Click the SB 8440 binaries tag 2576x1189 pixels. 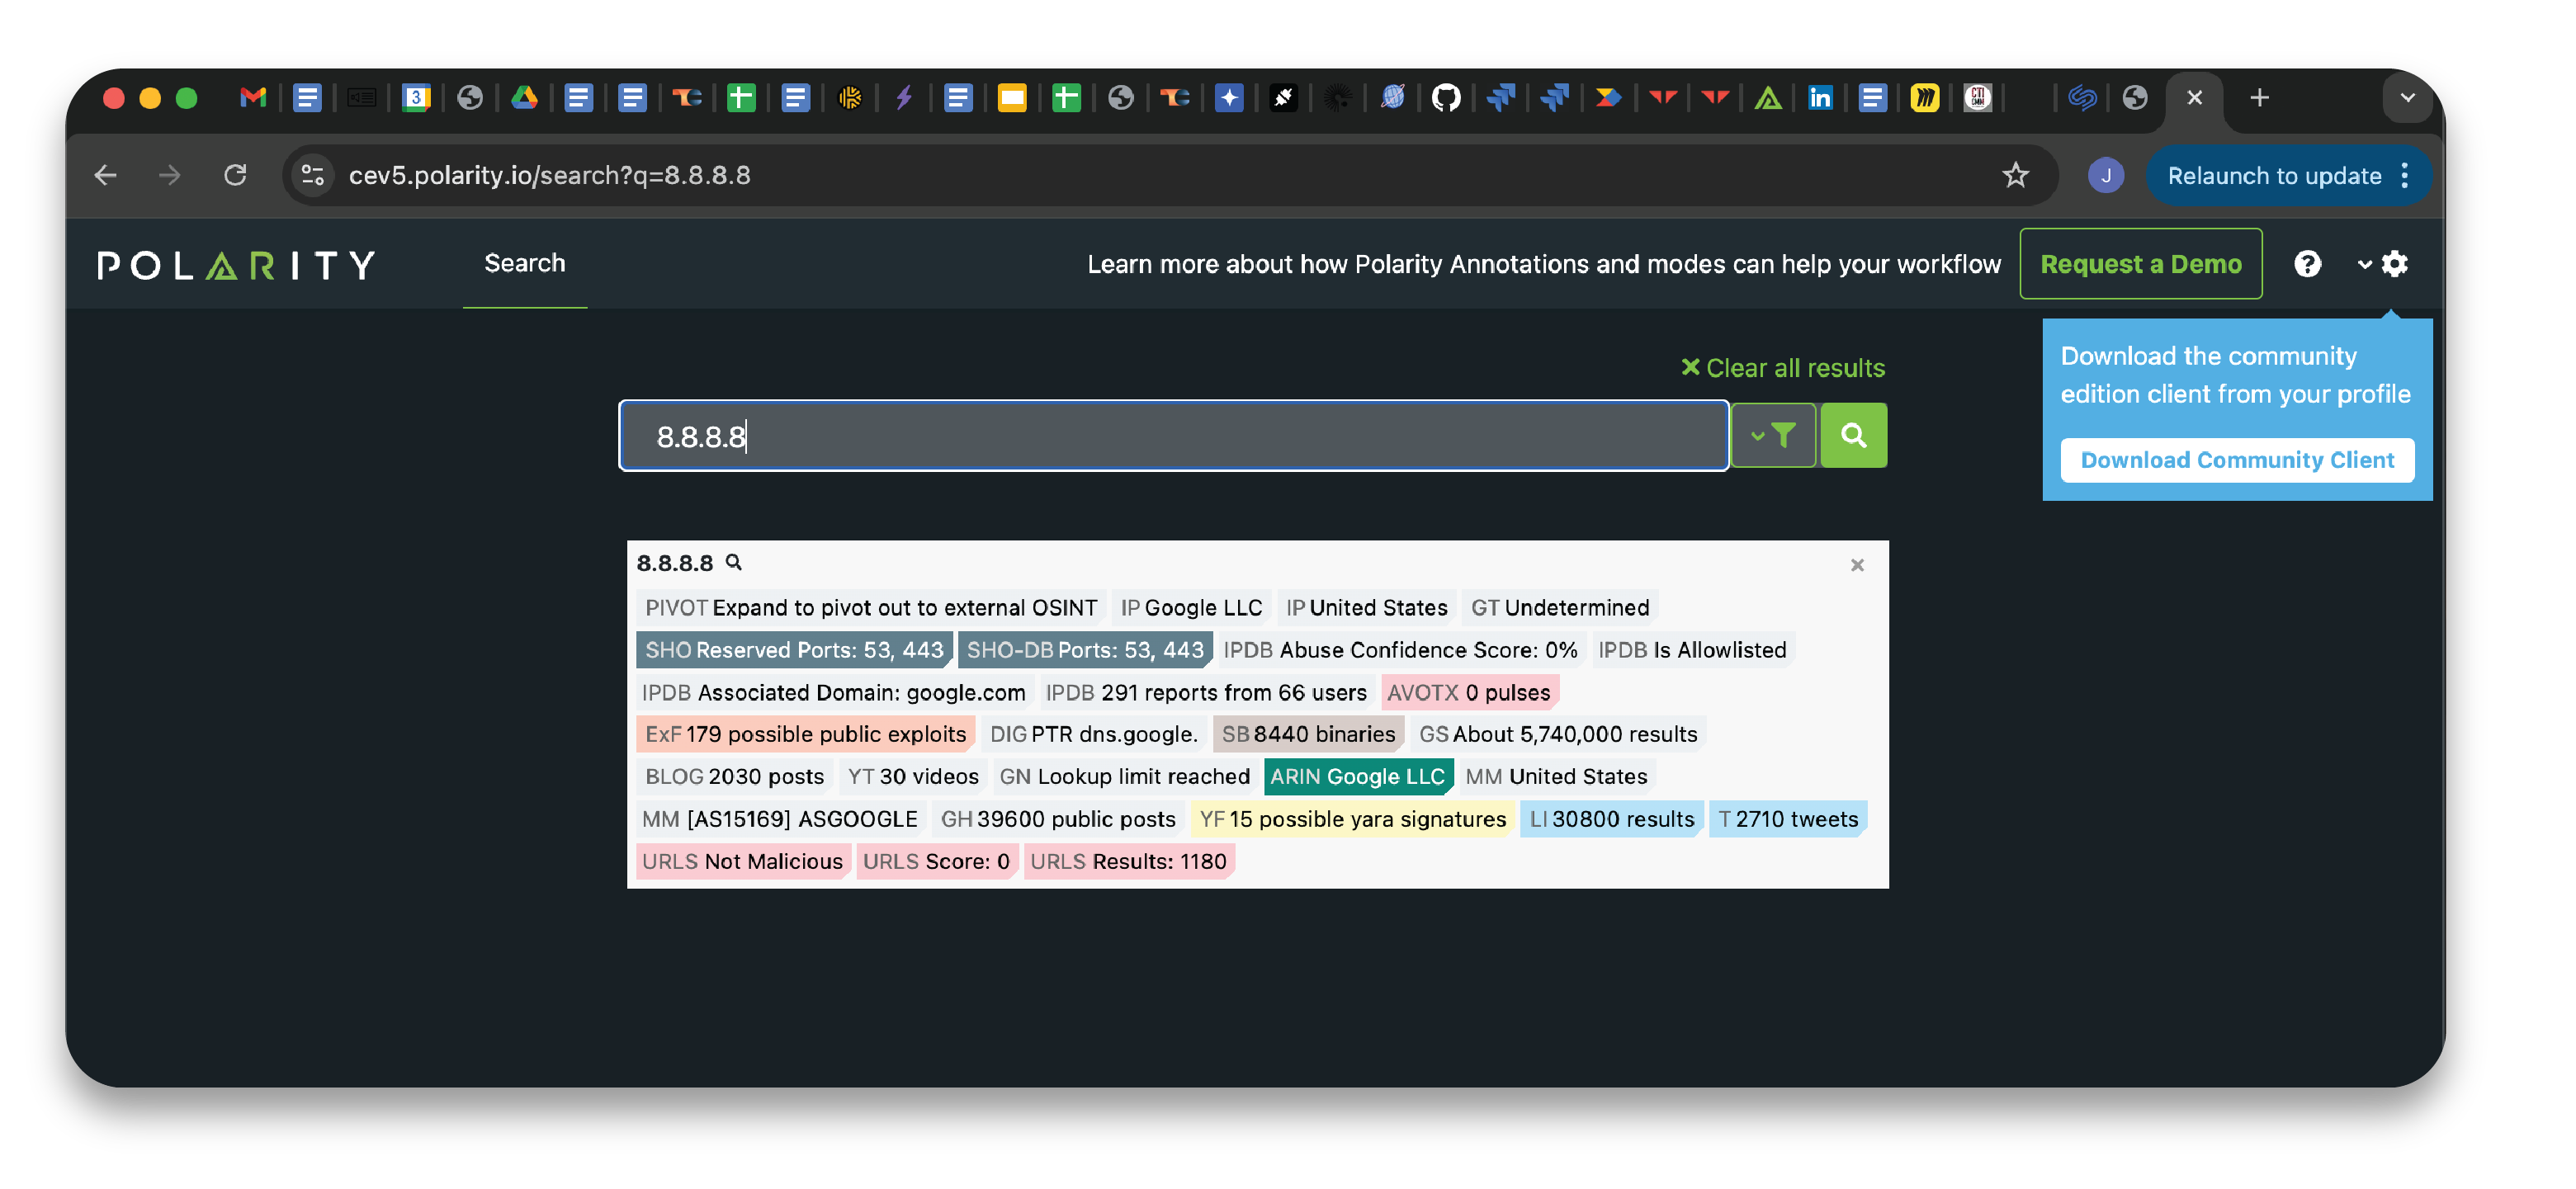[x=1308, y=734]
